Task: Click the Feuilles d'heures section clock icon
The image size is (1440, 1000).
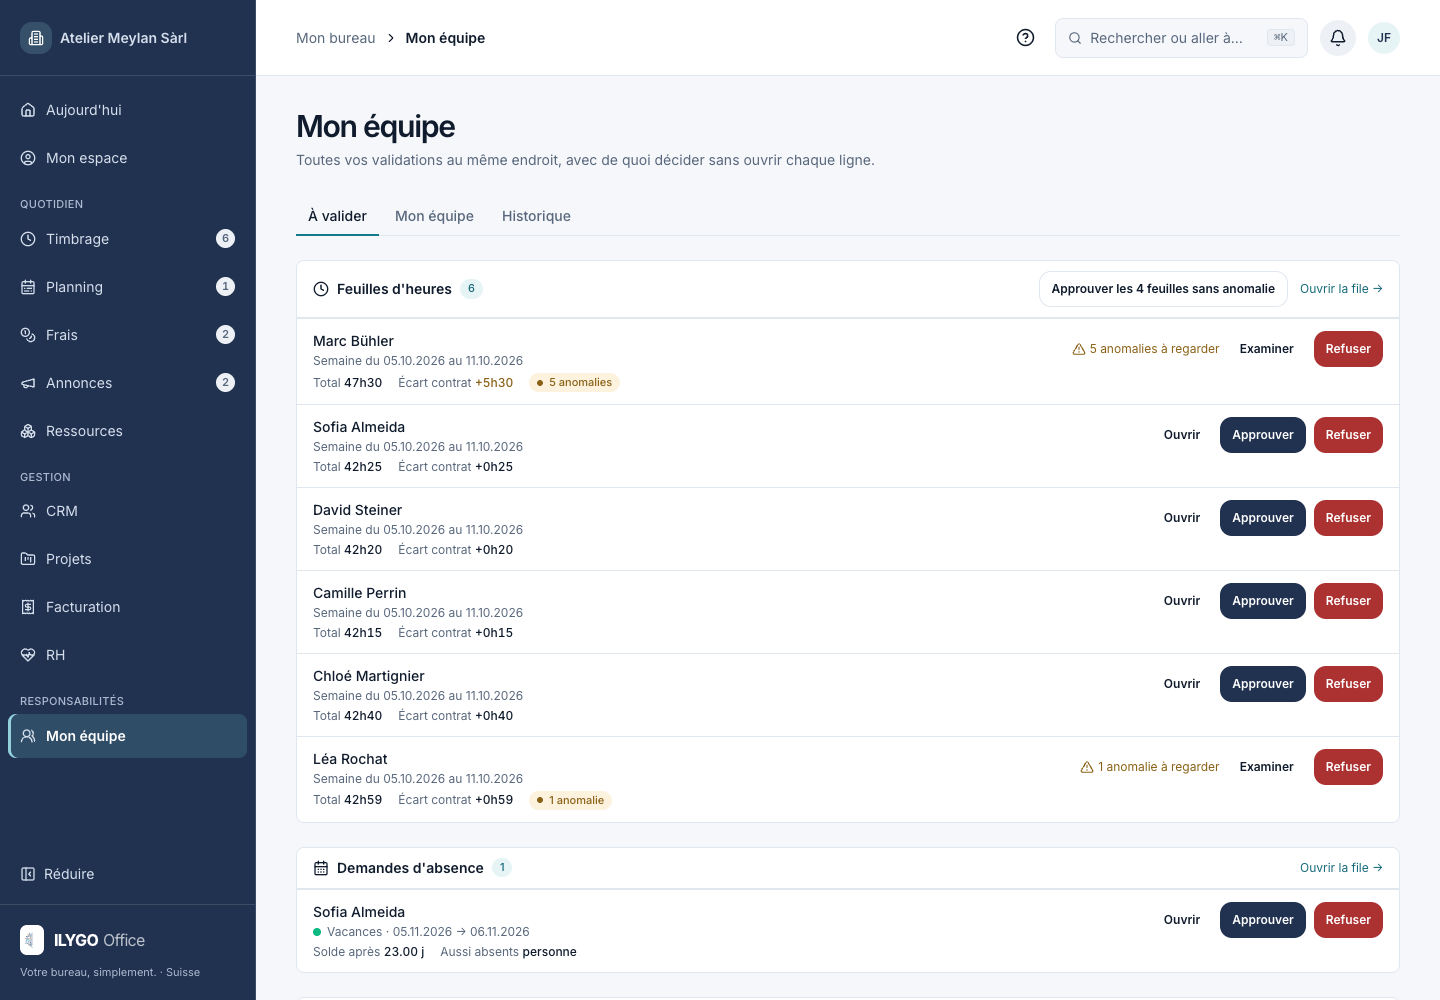Action: pyautogui.click(x=321, y=289)
